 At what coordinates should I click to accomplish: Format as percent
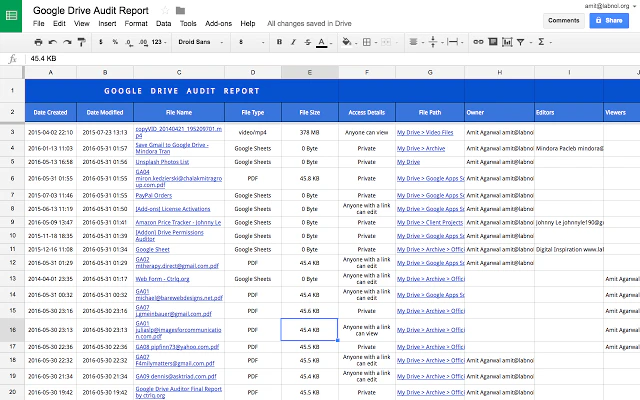(x=115, y=42)
